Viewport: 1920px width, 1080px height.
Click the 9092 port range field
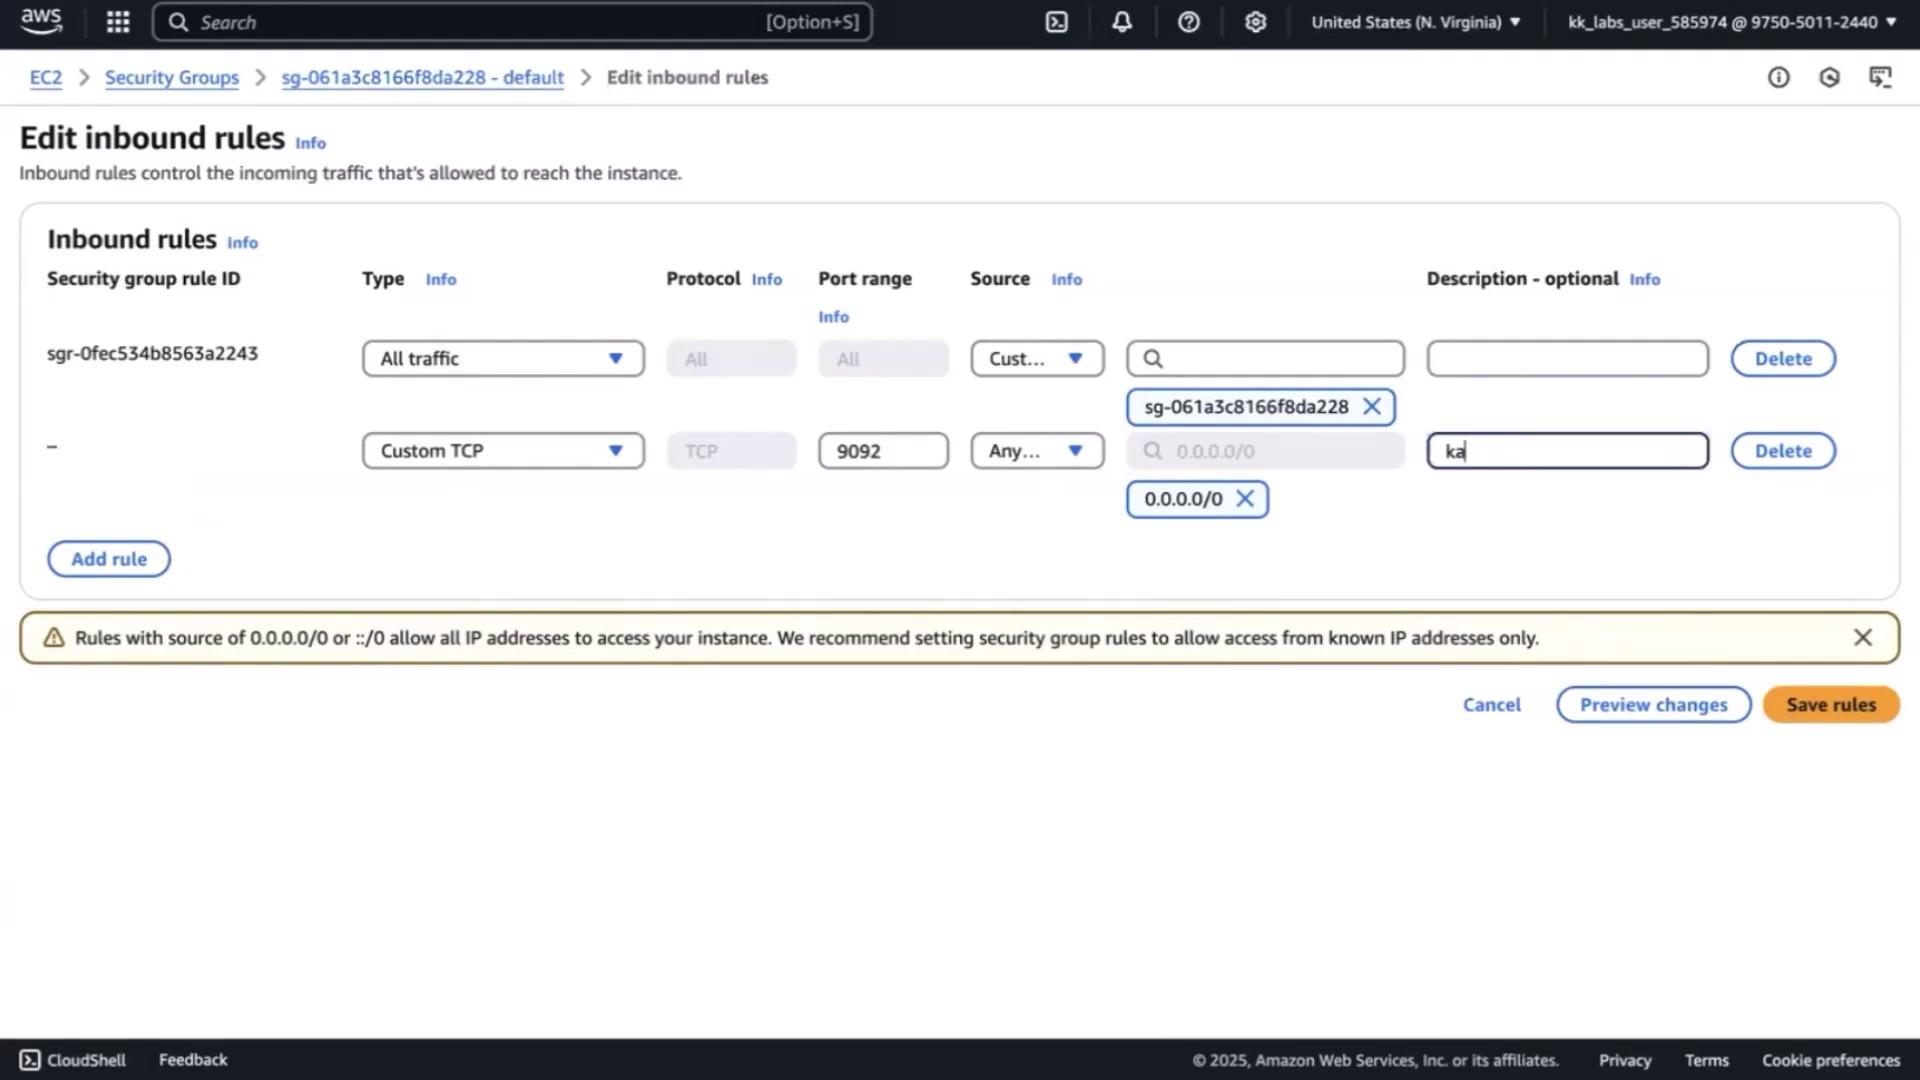coord(883,451)
